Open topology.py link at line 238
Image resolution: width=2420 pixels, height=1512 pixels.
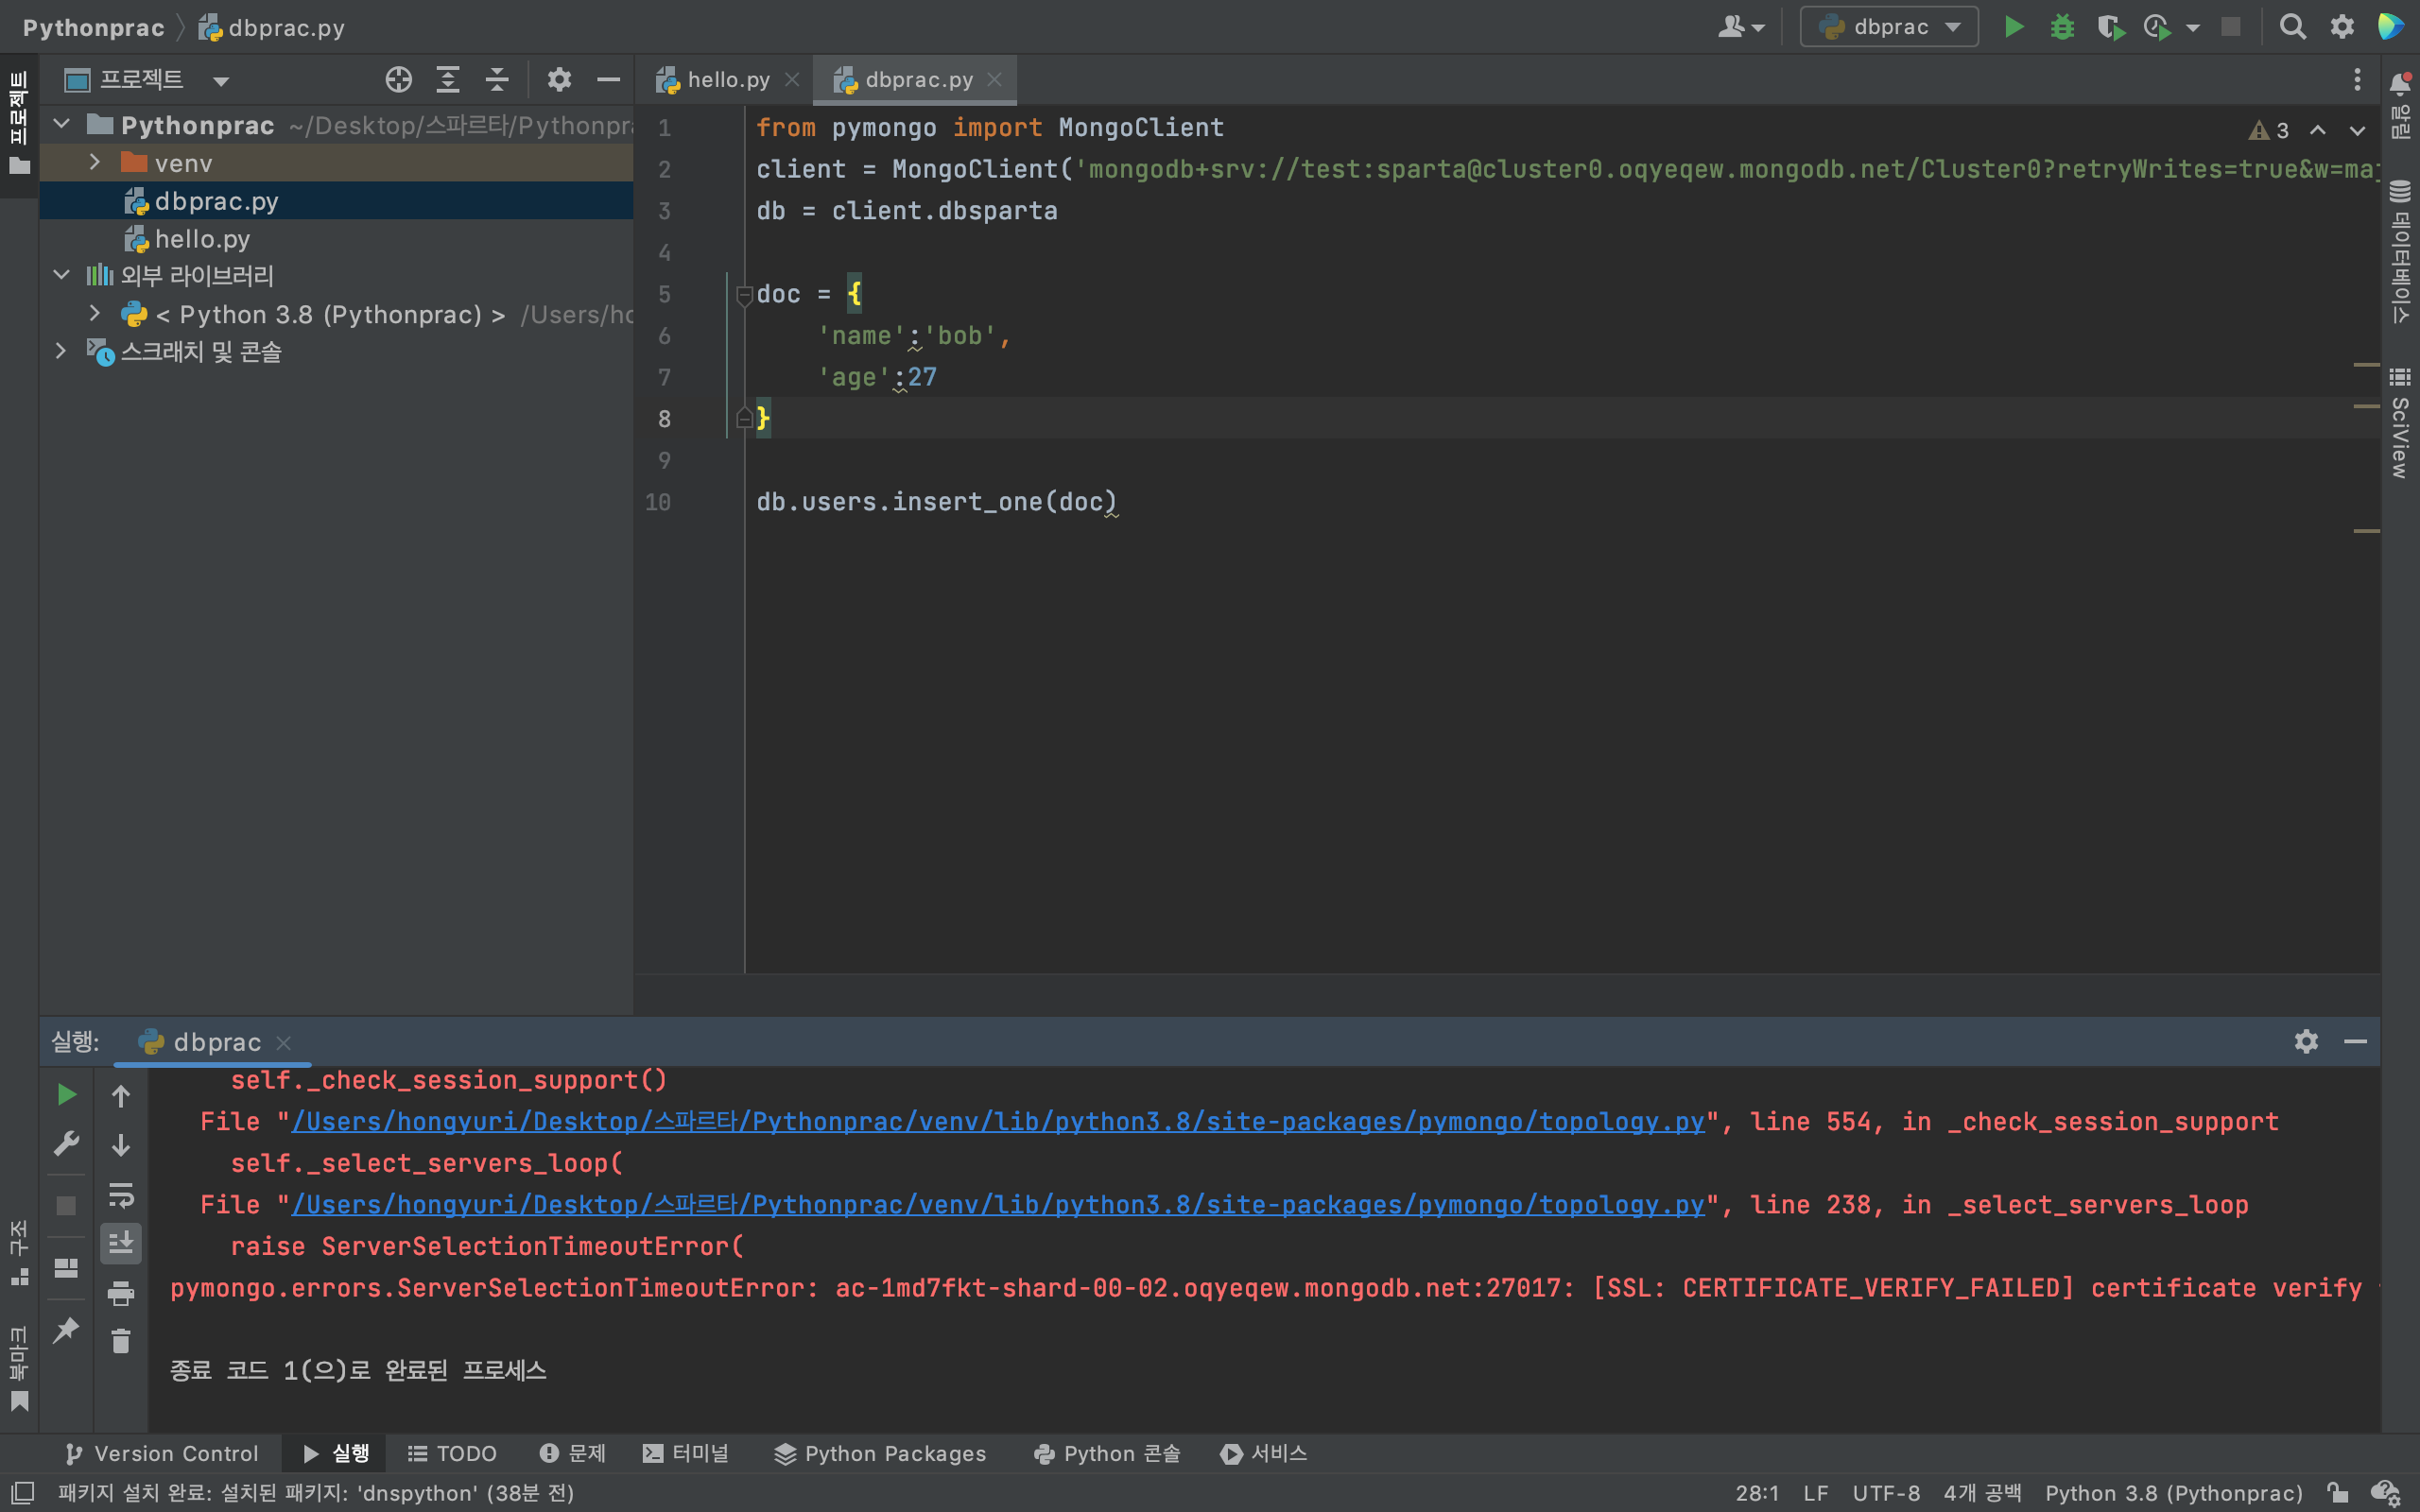coord(997,1205)
